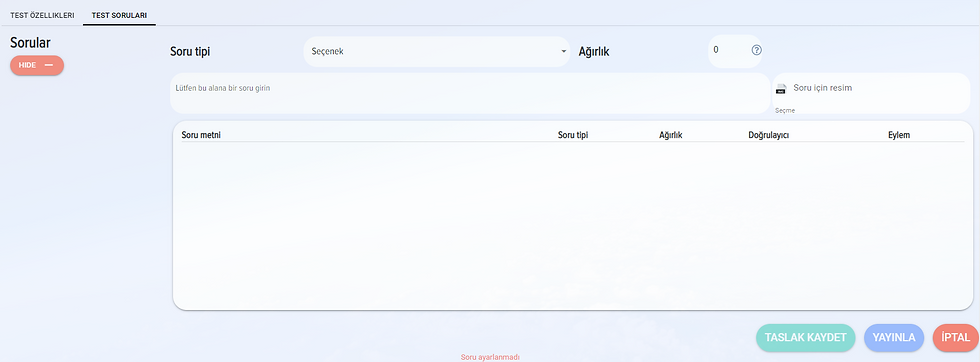Viewport: 980px width, 362px height.
Task: Publish test with YAYINLA button
Action: coord(894,338)
